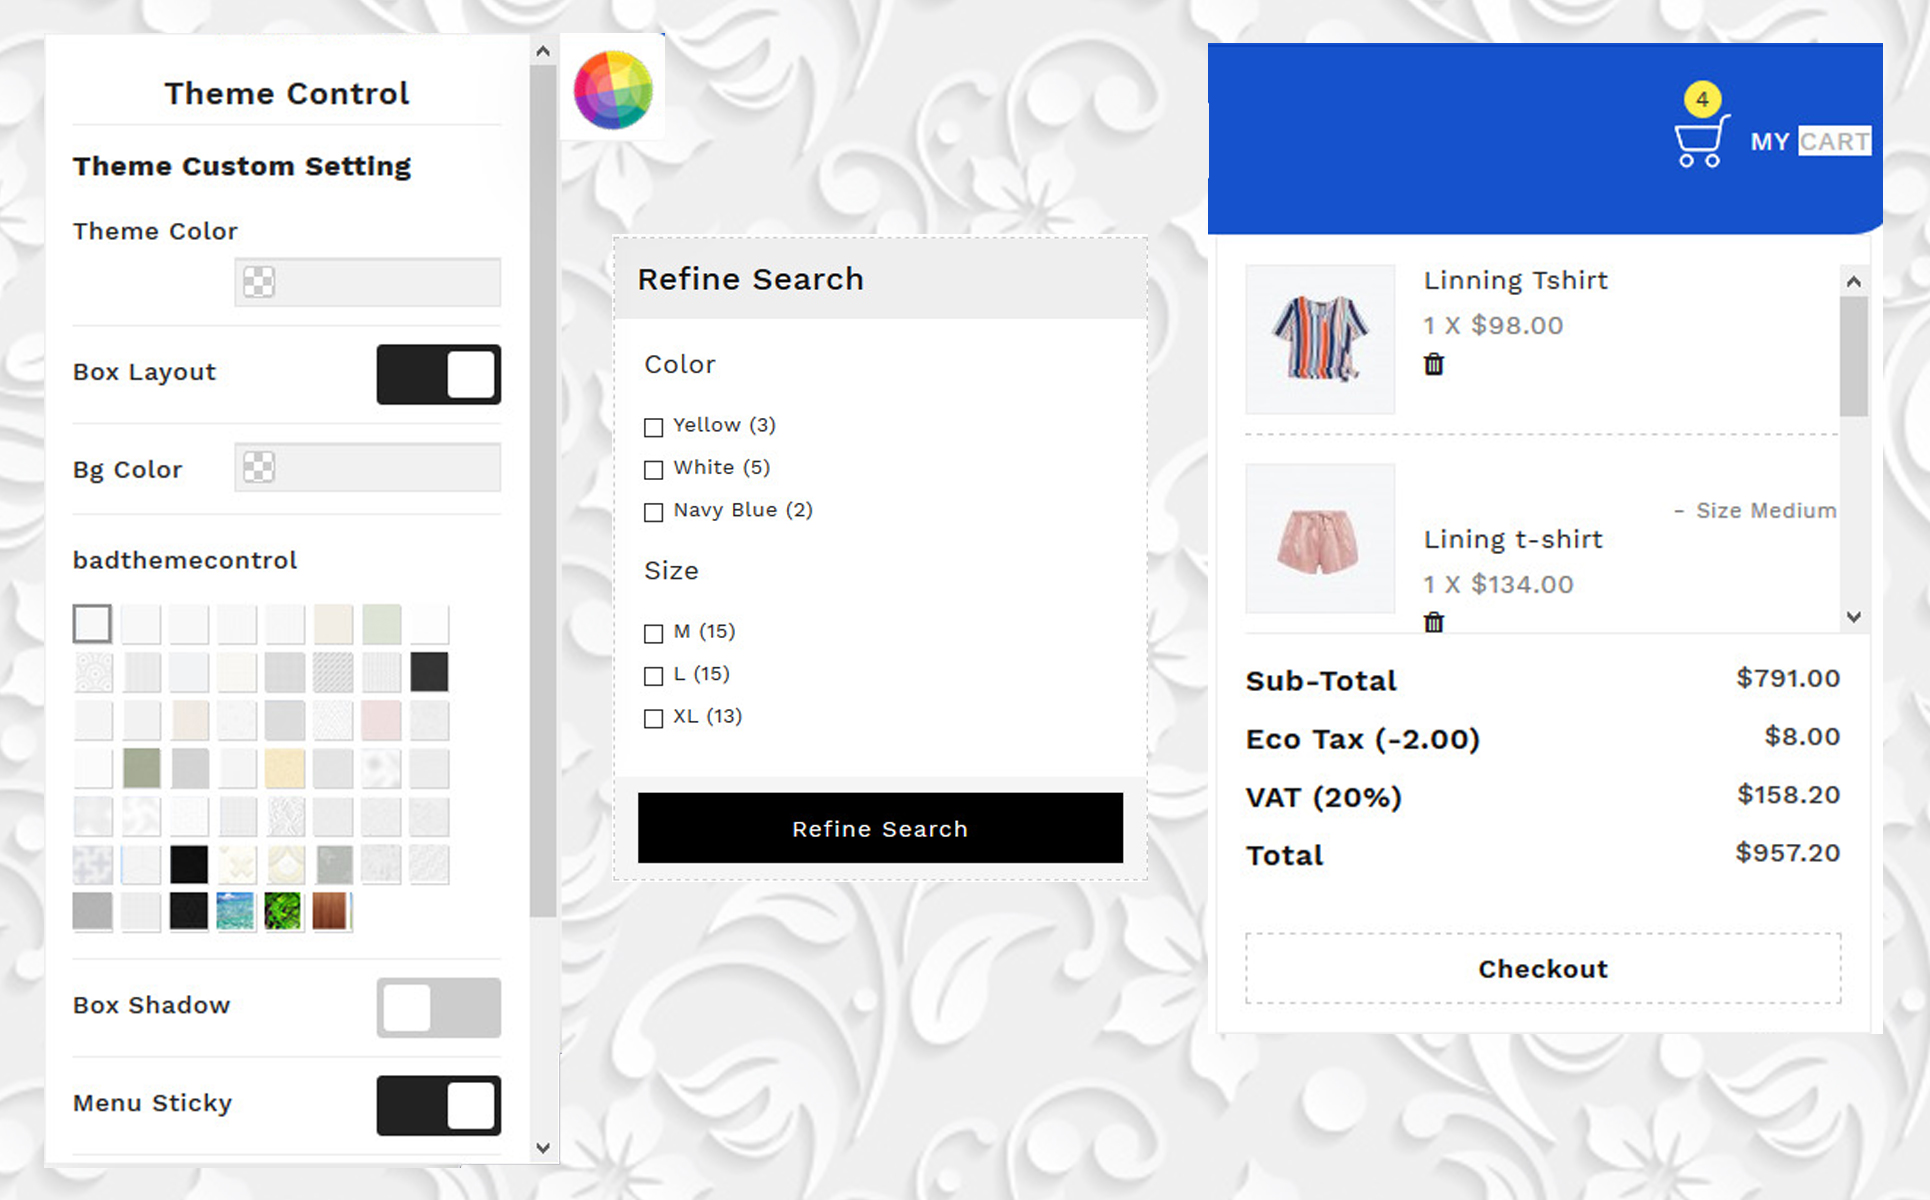Toggle the Box Layout switch
The width and height of the screenshot is (1930, 1200).
coord(438,374)
